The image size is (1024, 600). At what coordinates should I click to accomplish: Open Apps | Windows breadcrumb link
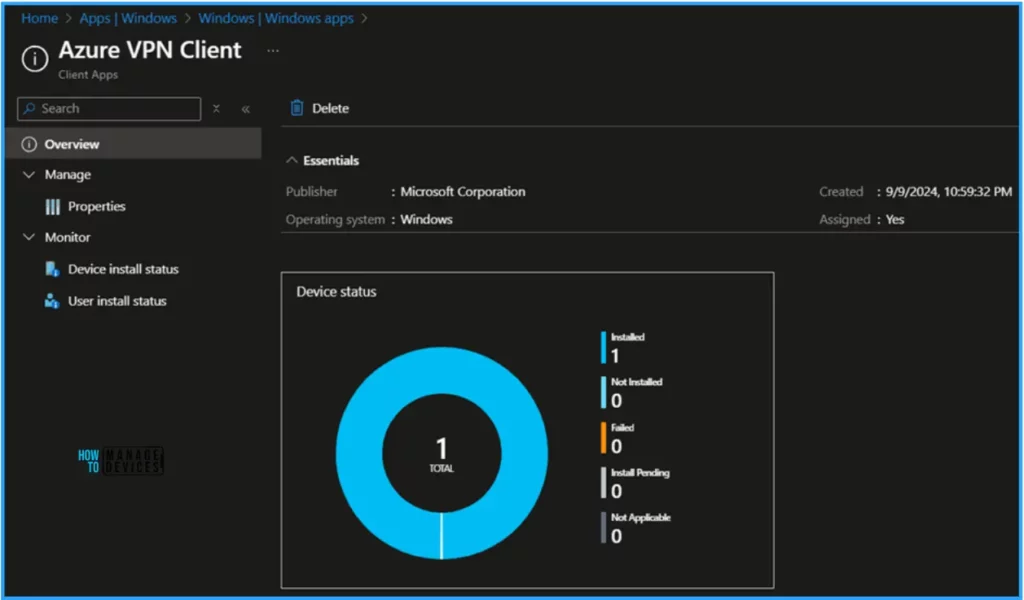pyautogui.click(x=128, y=18)
